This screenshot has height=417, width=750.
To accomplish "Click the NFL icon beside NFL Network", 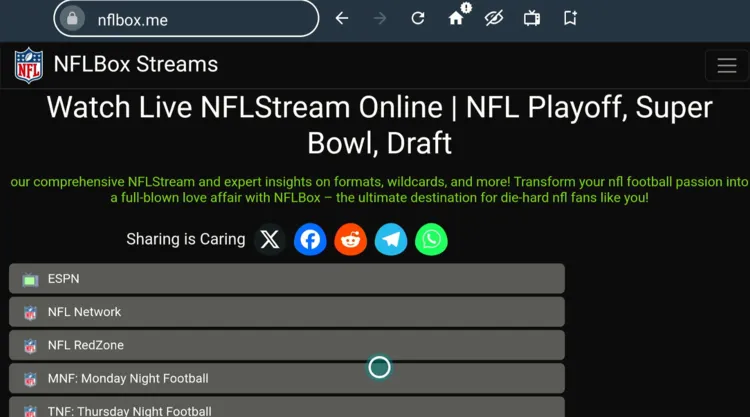I will [x=30, y=313].
